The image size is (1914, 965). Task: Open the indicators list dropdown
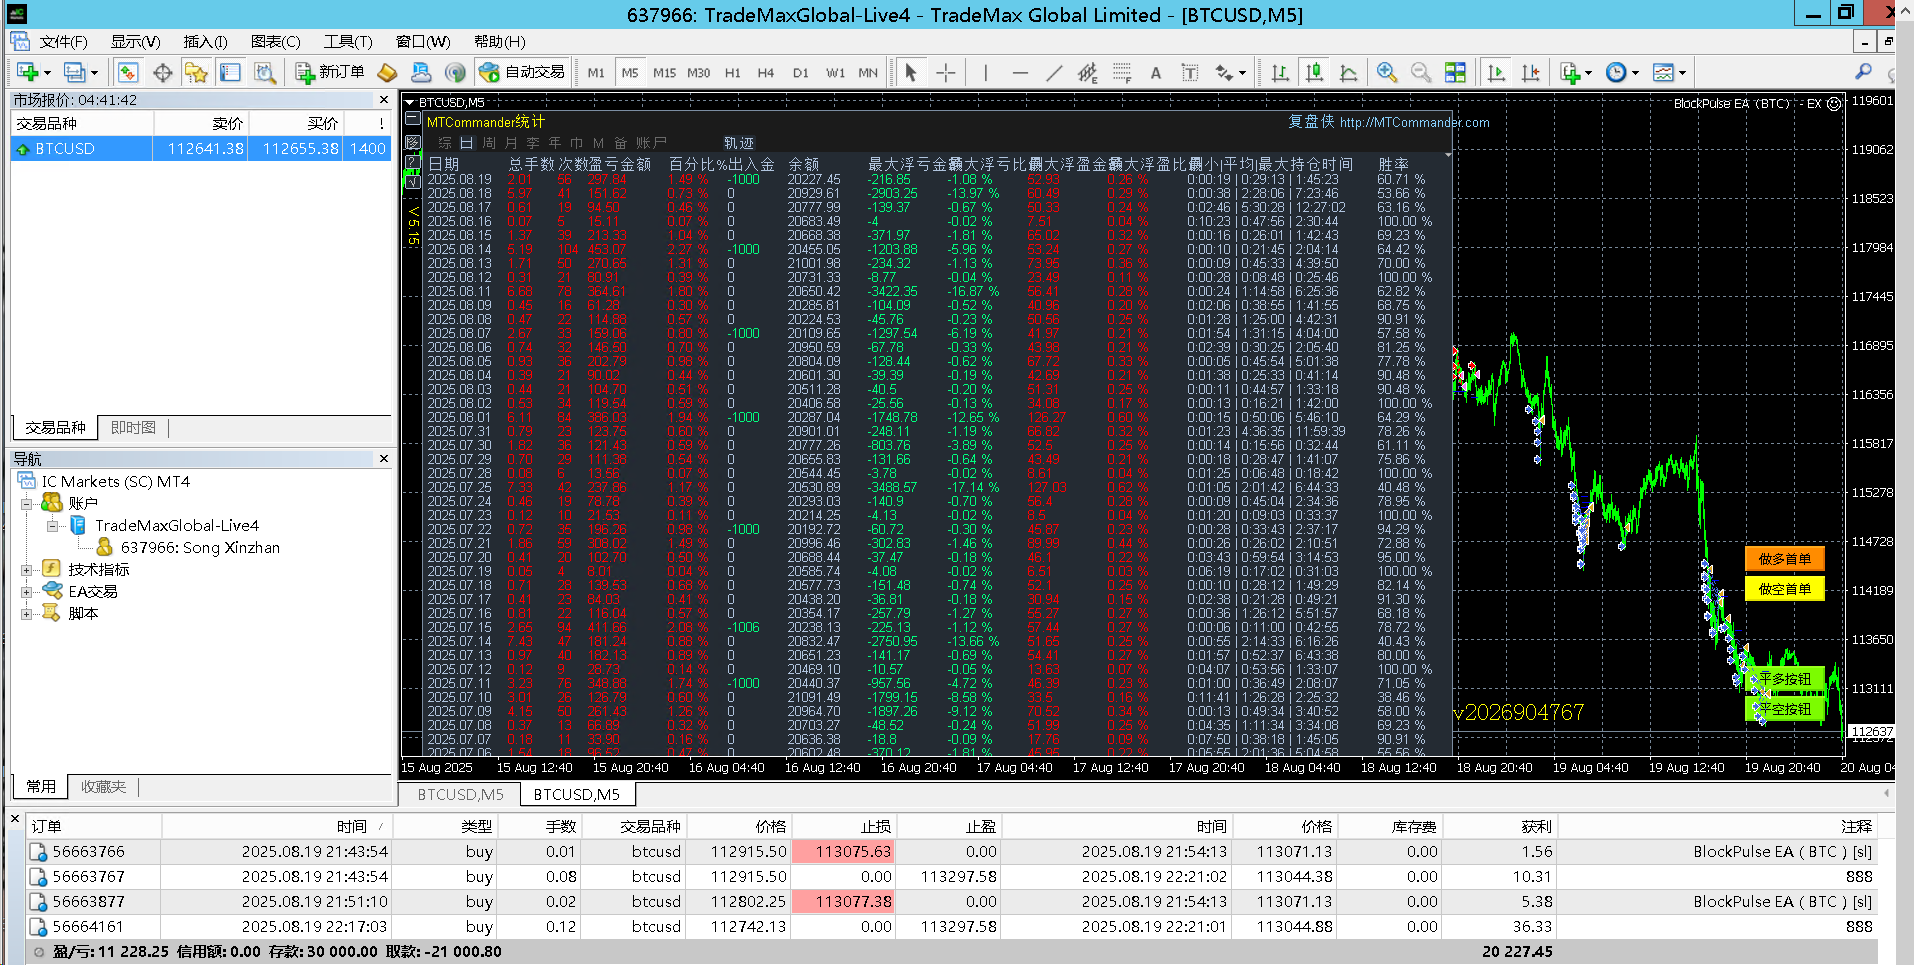pyautogui.click(x=1588, y=73)
